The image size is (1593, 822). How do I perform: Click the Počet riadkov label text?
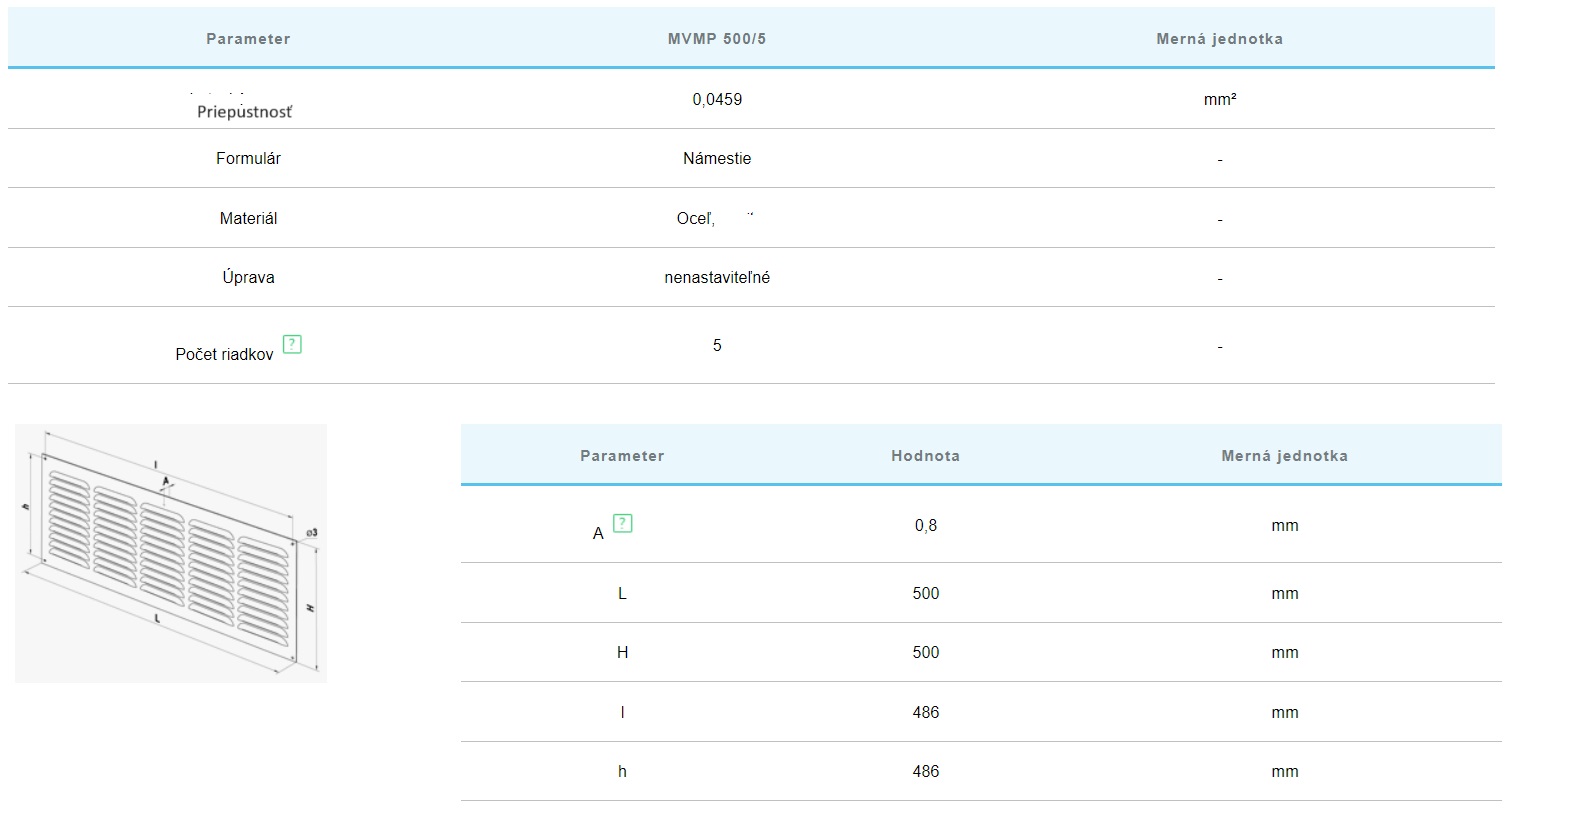[224, 354]
